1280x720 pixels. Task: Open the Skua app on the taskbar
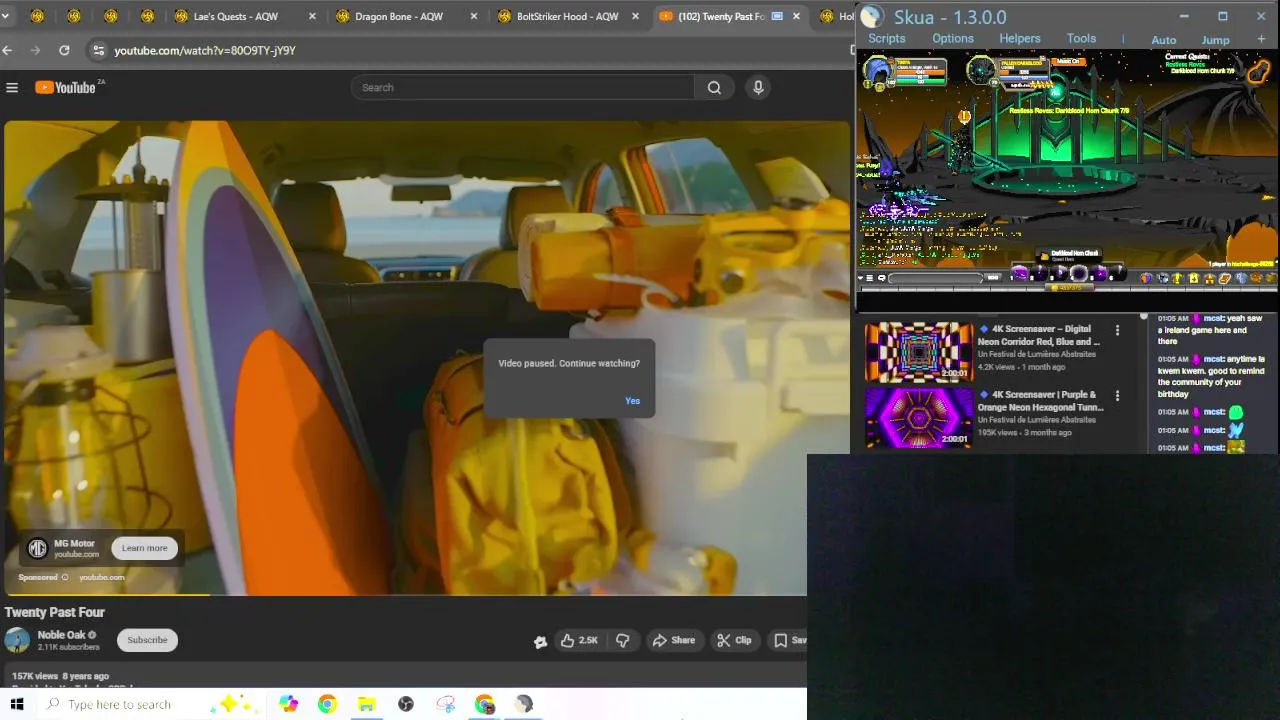click(524, 704)
